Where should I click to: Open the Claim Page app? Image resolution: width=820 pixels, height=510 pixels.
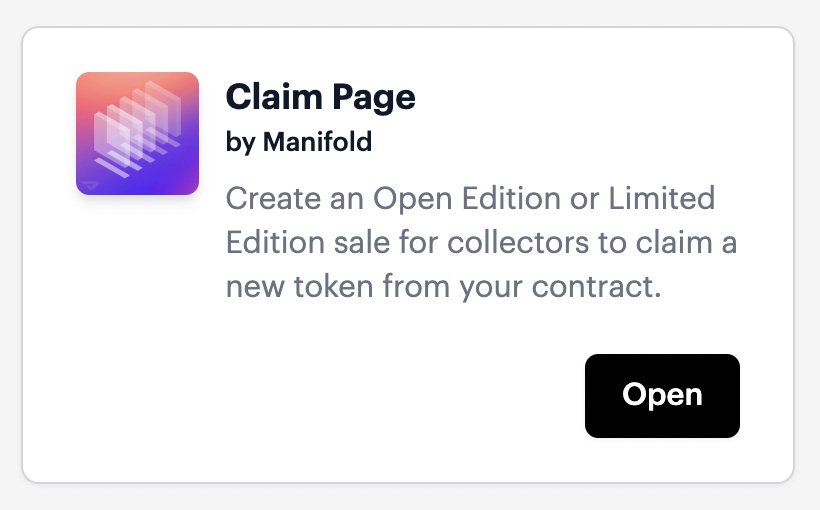tap(662, 396)
